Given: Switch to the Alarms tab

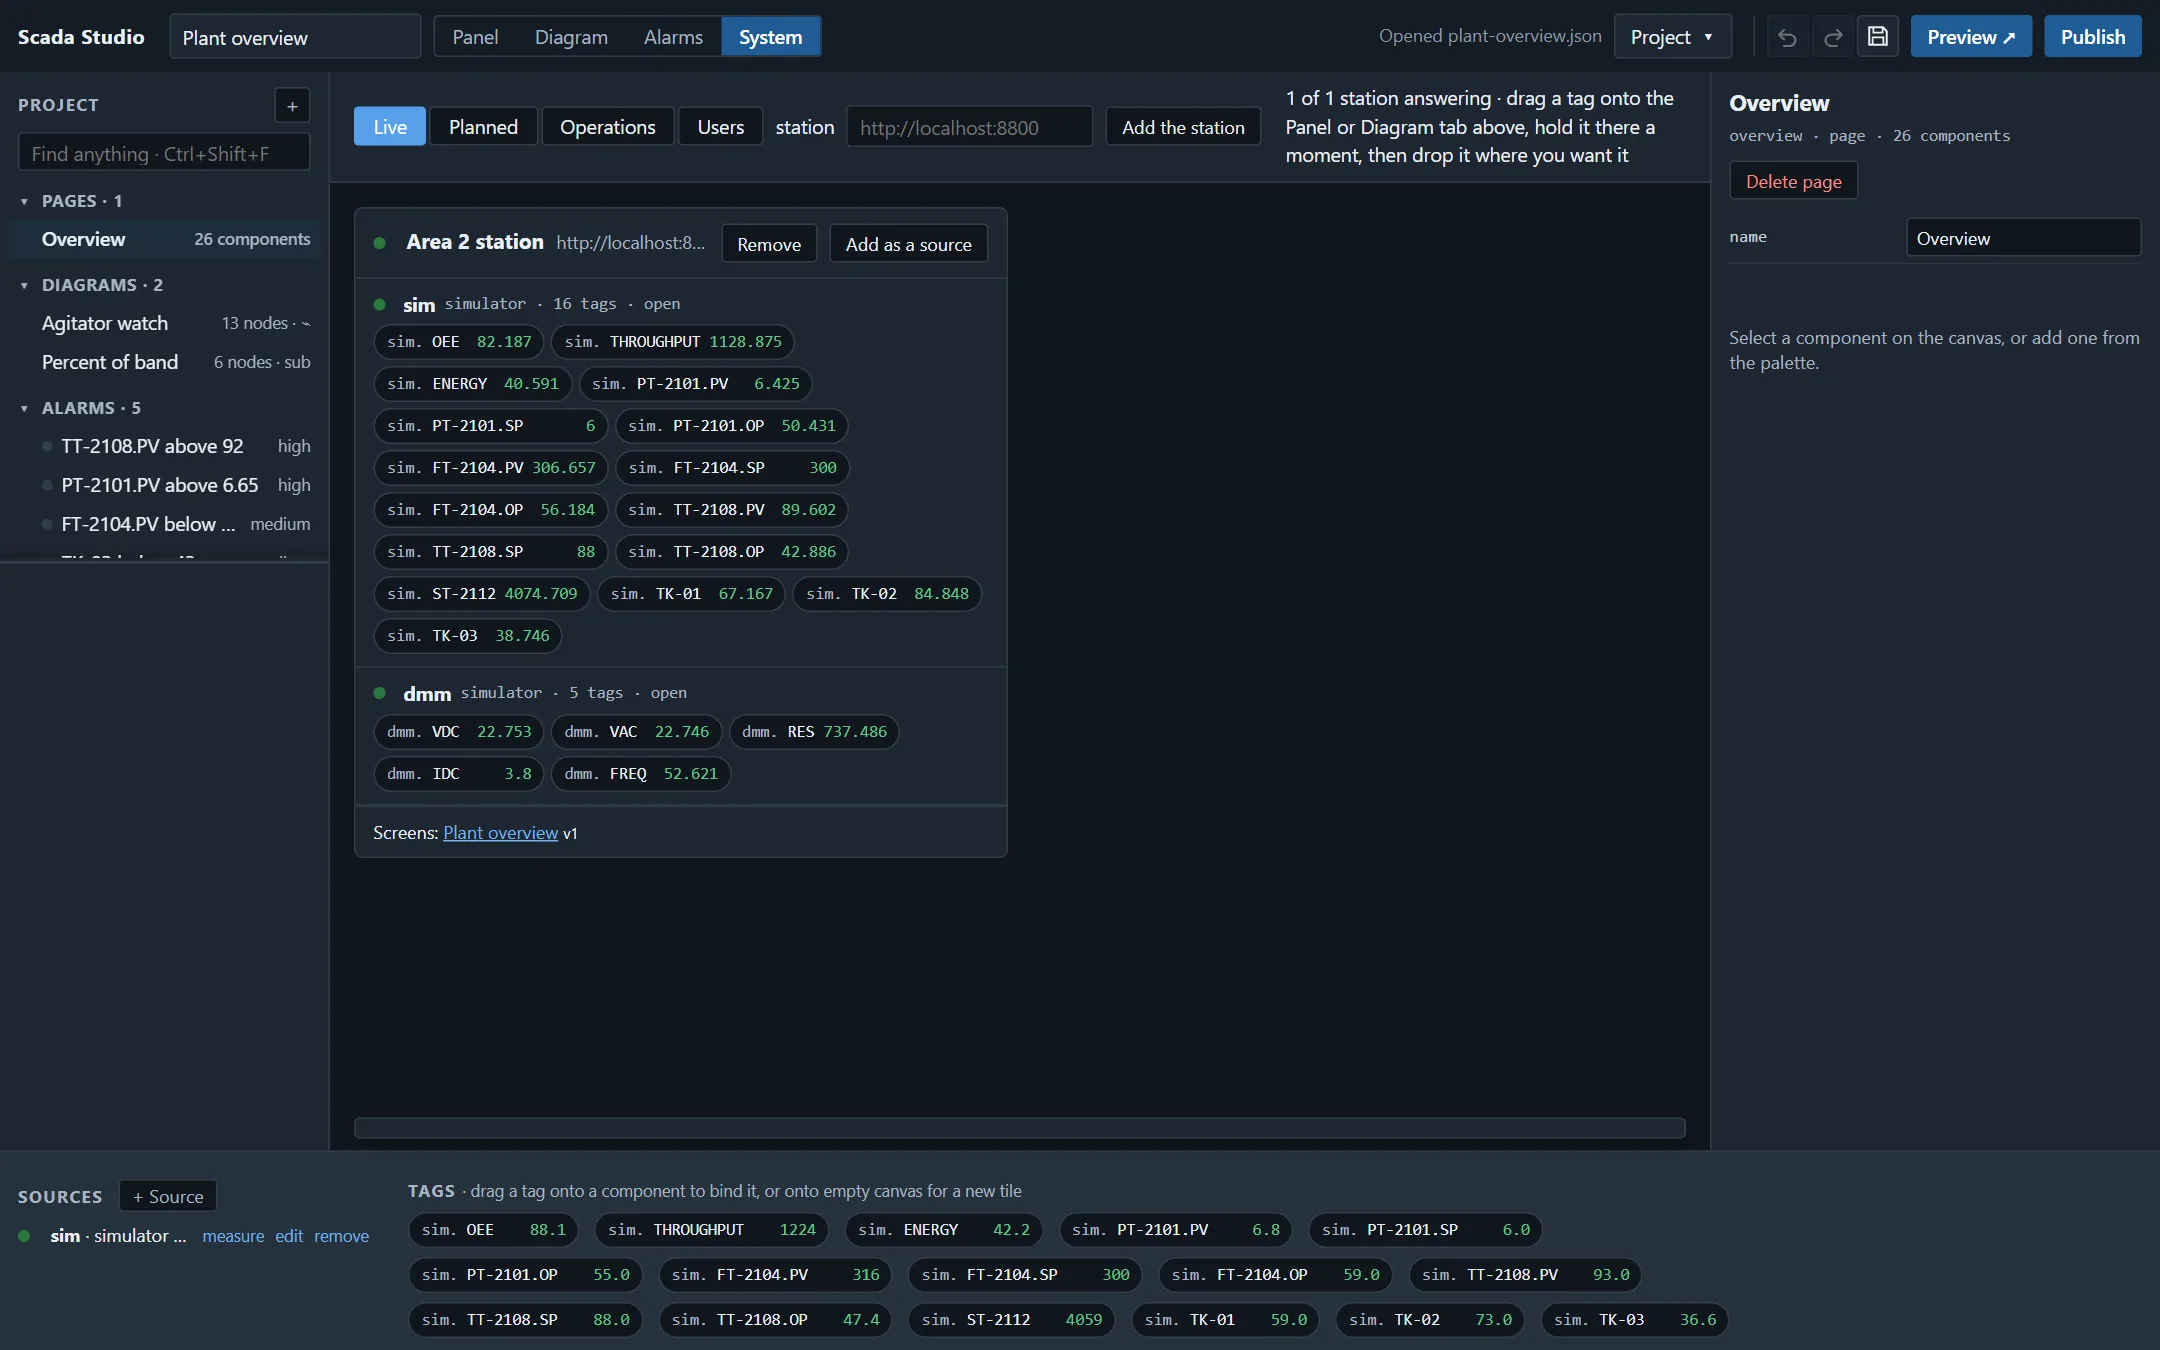Looking at the screenshot, I should 673,37.
